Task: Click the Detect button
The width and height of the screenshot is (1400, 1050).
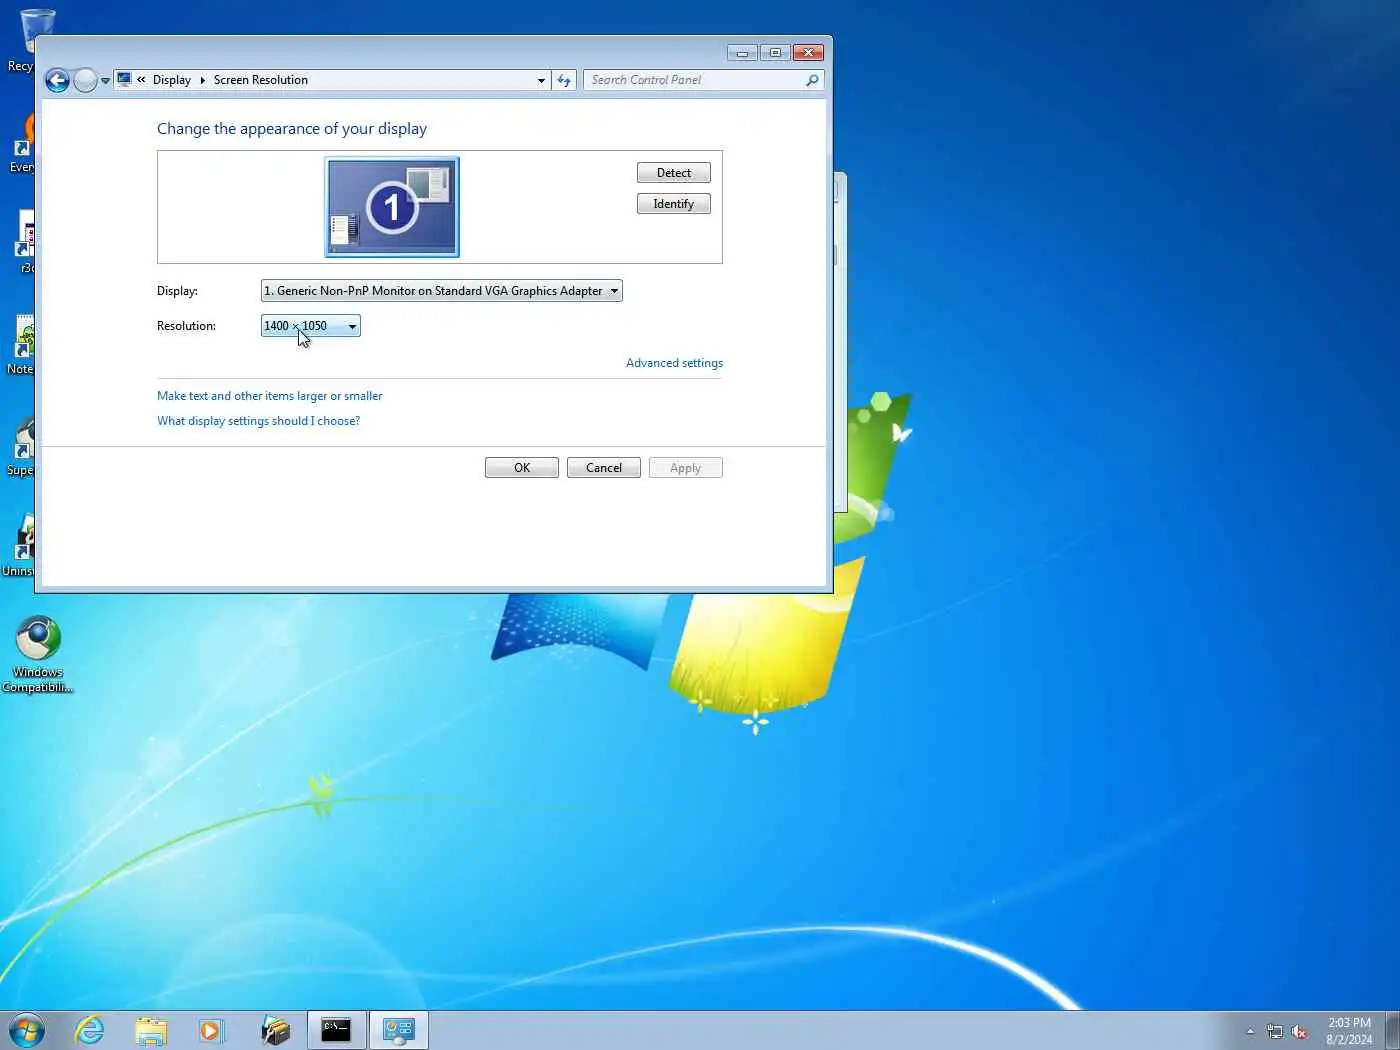Action: point(673,173)
